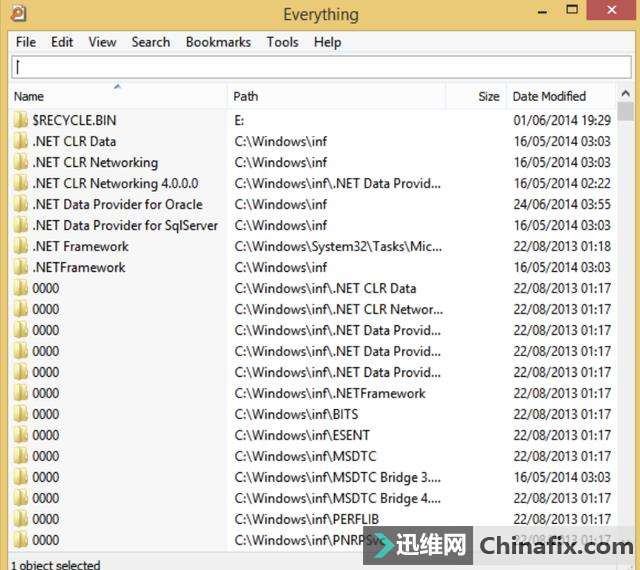Image resolution: width=640 pixels, height=570 pixels.
Task: Minimize the Everything window
Action: click(542, 11)
